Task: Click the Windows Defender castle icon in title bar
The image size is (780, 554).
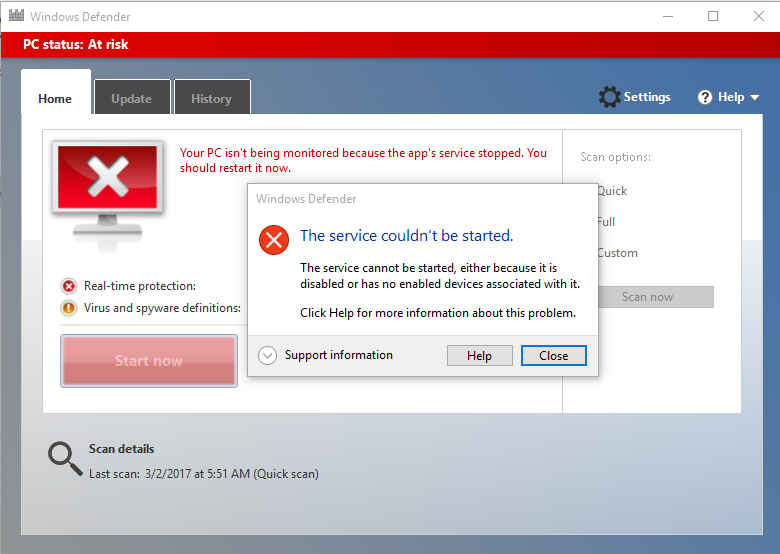Action: click(x=15, y=16)
